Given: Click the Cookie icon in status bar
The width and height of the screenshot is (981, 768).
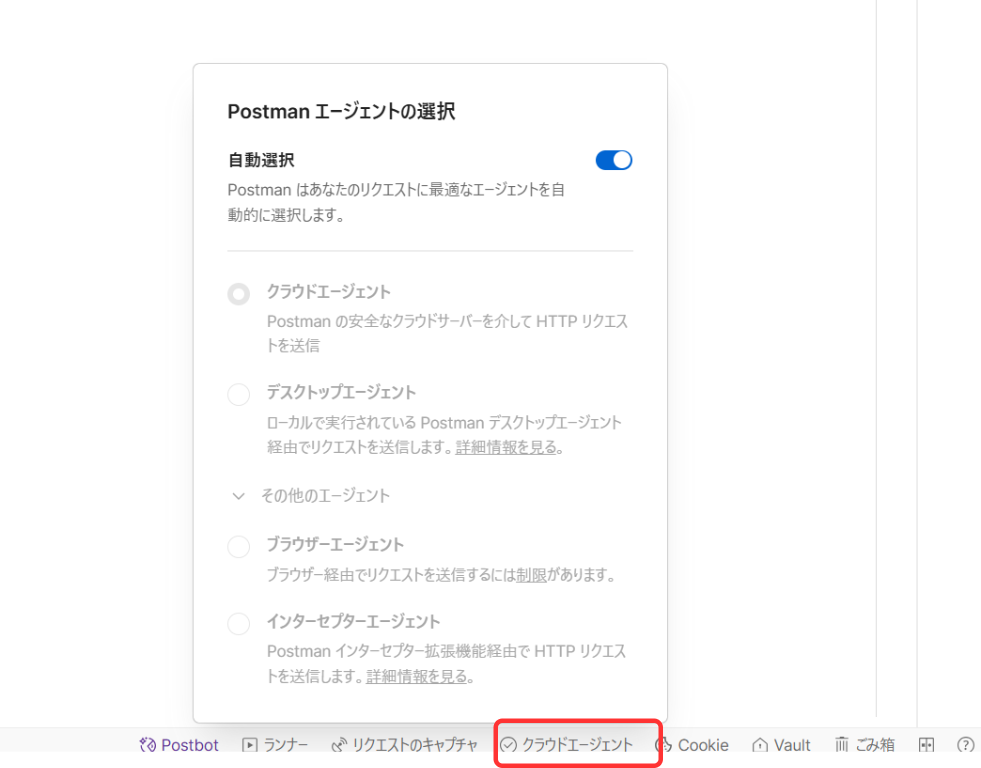Looking at the screenshot, I should click(x=664, y=745).
